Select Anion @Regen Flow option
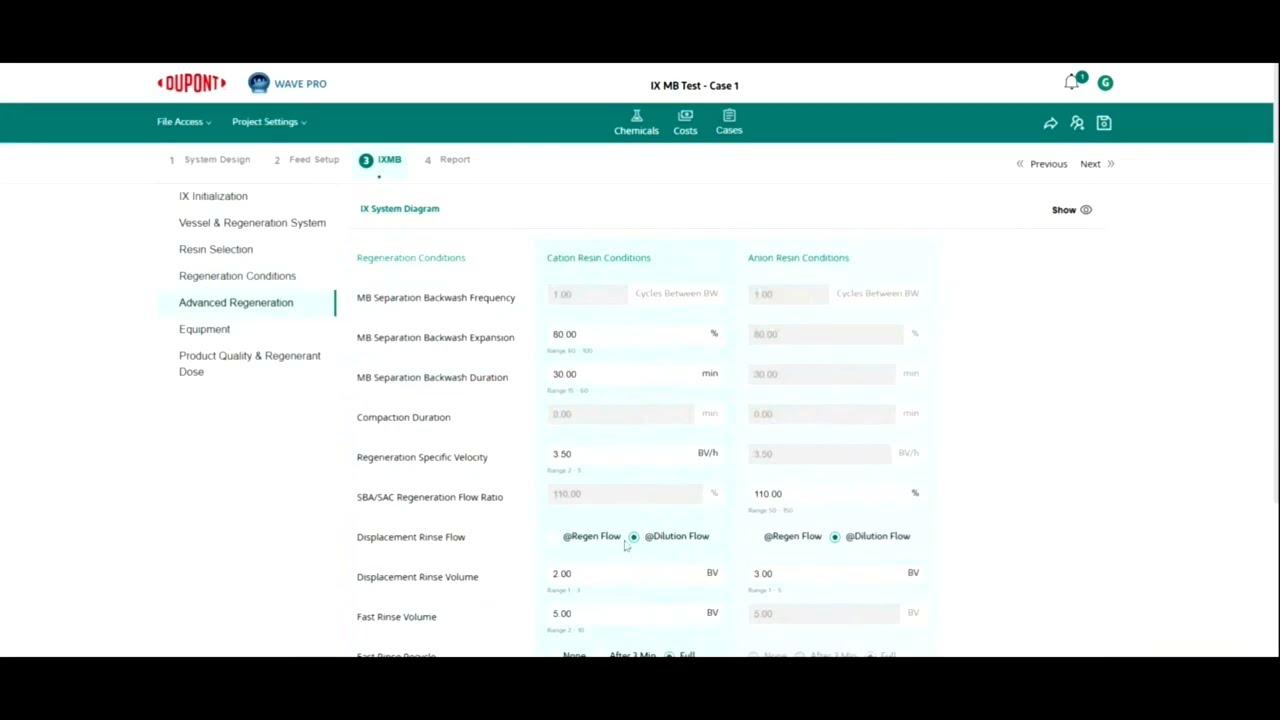The image size is (1280, 720). tap(792, 536)
